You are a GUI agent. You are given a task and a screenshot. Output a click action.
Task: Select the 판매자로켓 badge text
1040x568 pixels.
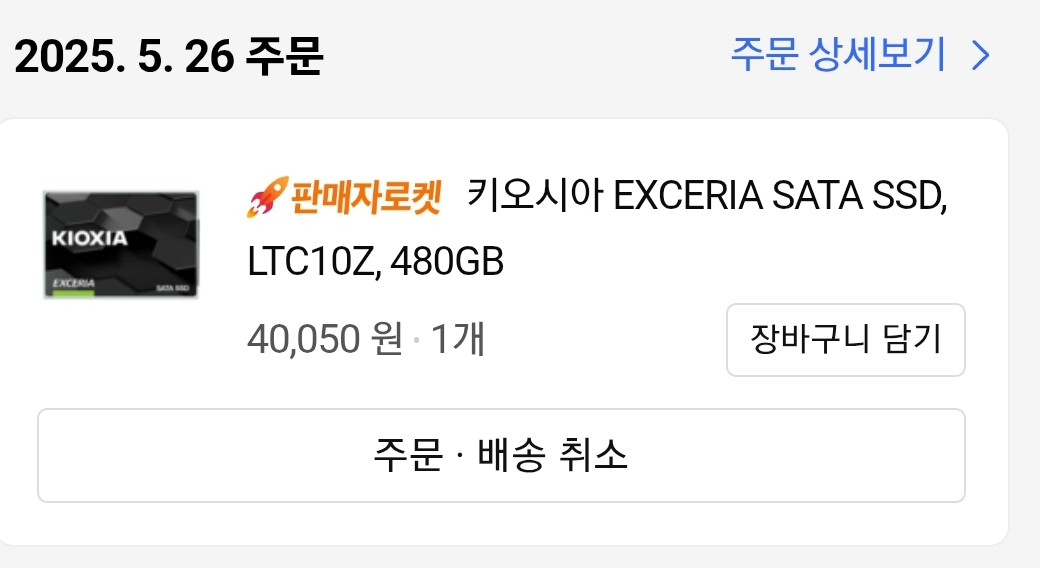coord(365,197)
